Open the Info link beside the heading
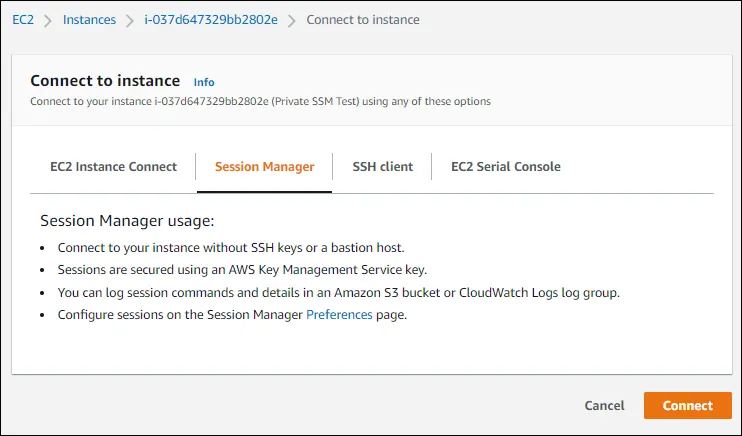Viewport: 742px width, 436px height. 204,82
